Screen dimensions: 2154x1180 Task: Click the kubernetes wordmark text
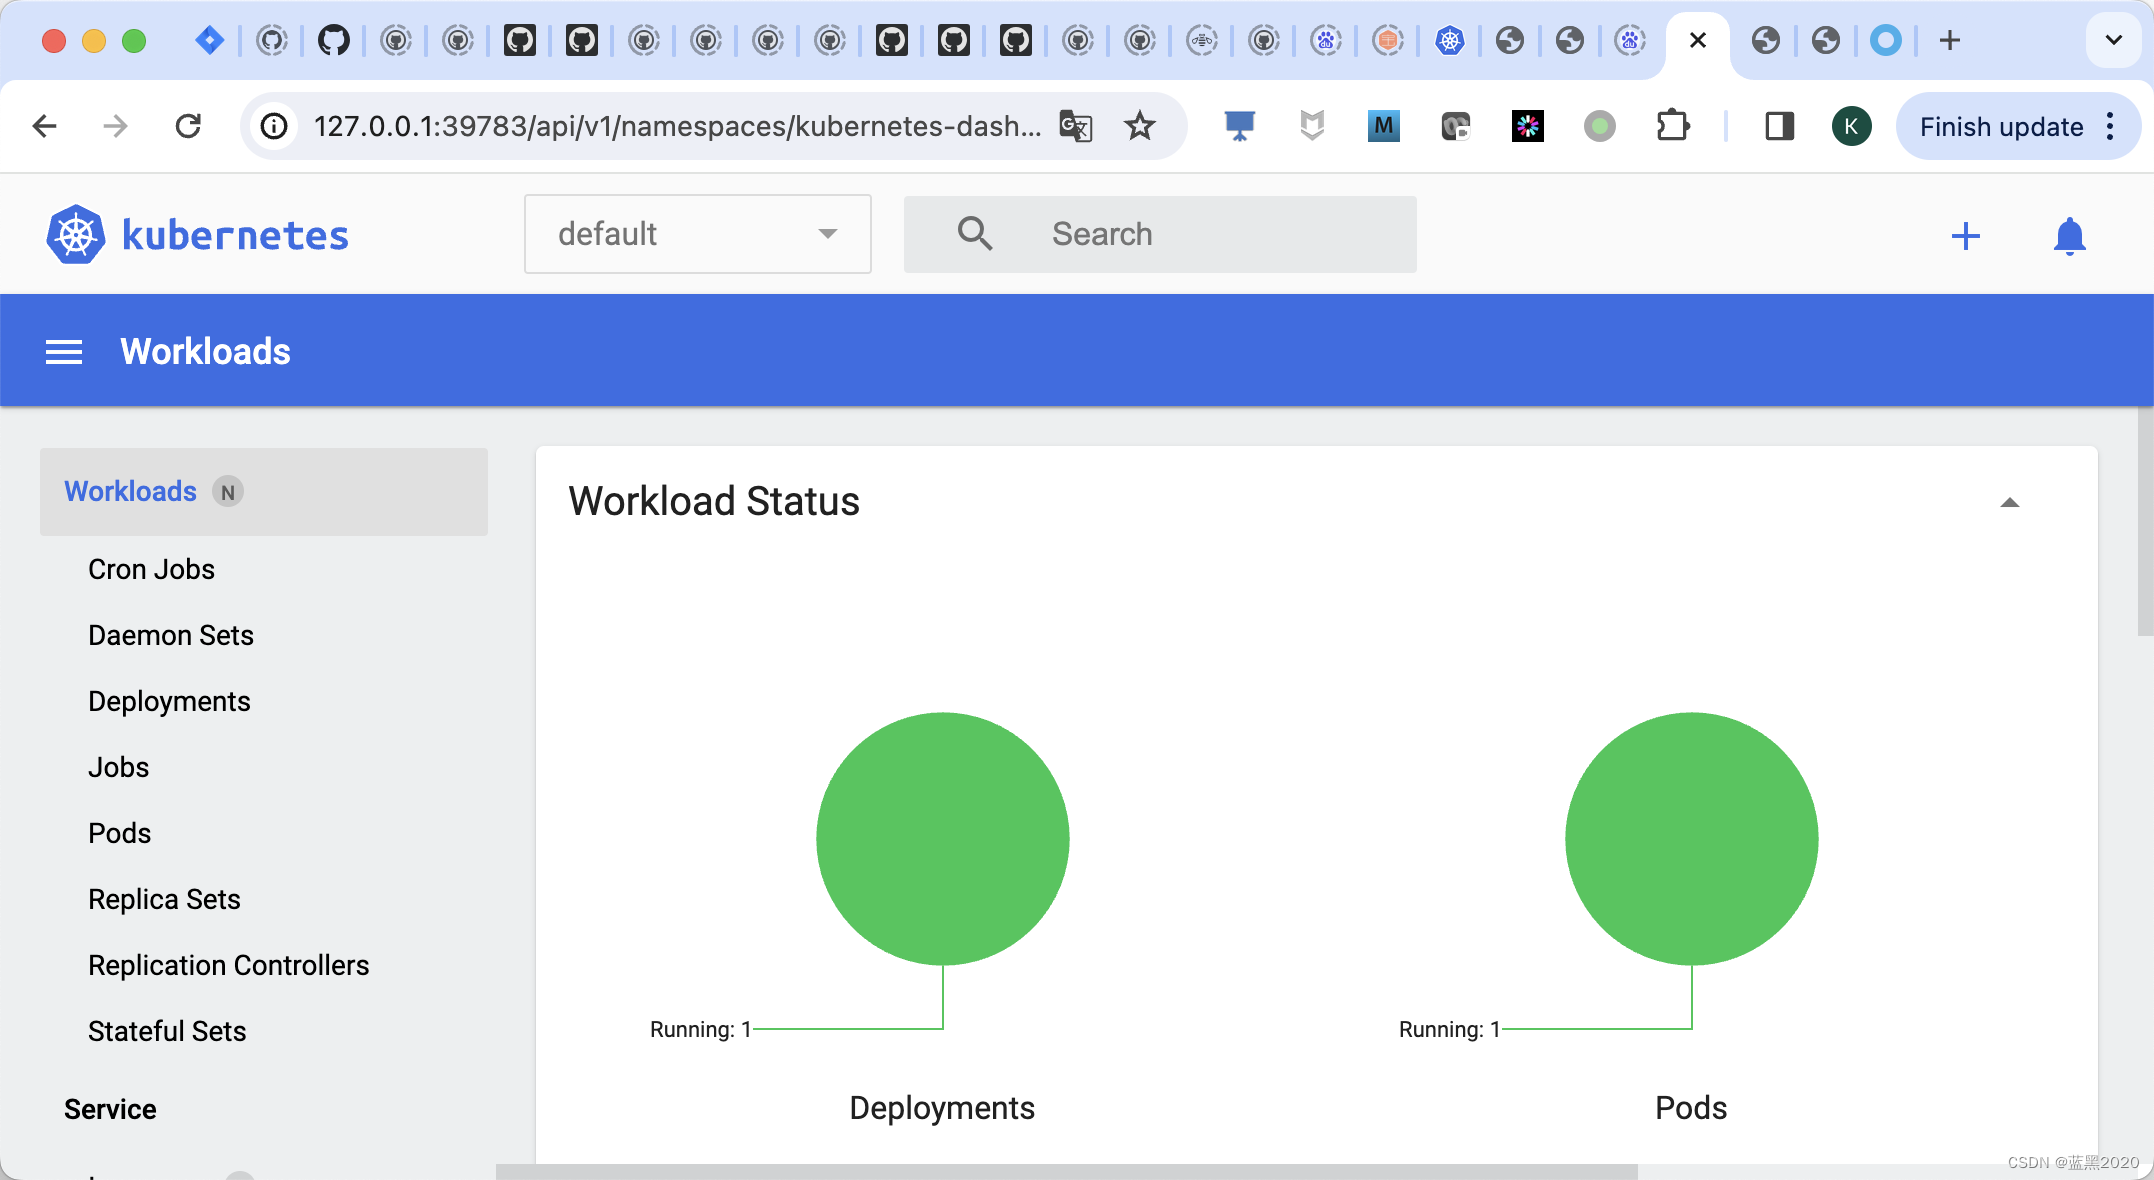(235, 235)
